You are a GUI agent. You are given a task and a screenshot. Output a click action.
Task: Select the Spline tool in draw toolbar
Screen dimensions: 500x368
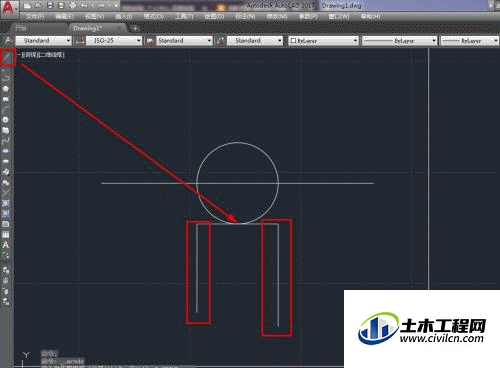[x=6, y=140]
